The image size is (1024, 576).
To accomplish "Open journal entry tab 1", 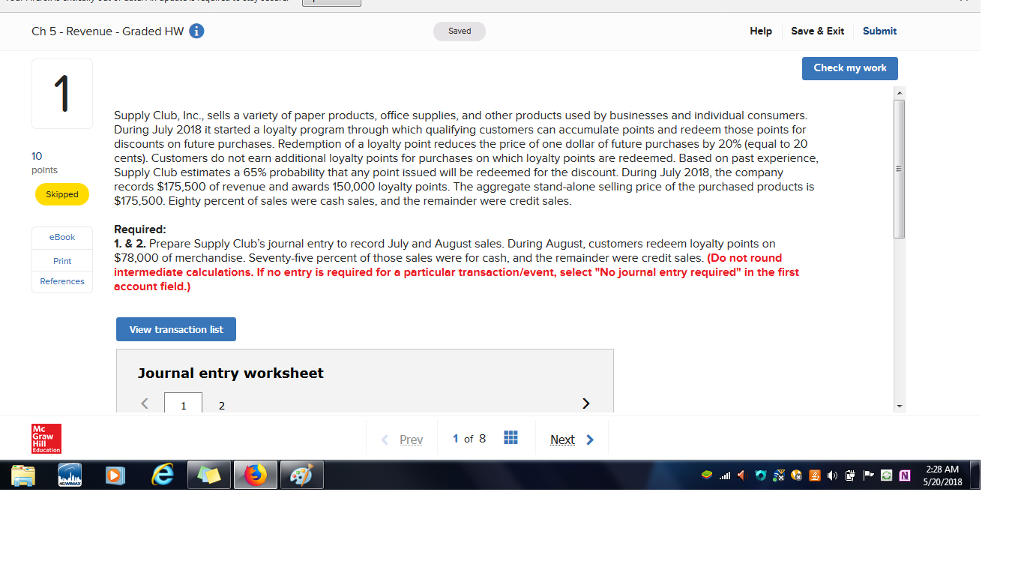I will (184, 403).
